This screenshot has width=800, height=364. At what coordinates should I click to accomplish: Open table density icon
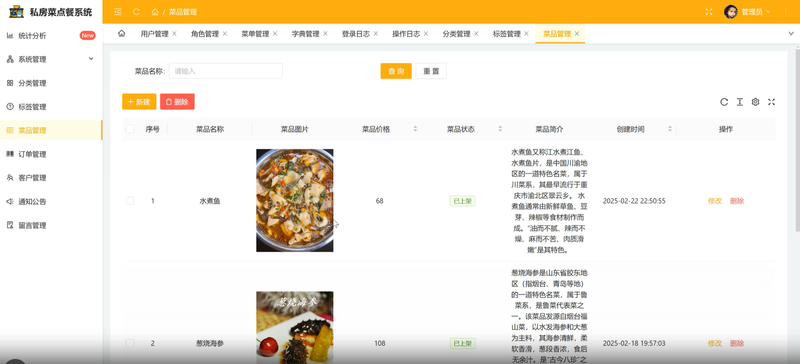739,102
